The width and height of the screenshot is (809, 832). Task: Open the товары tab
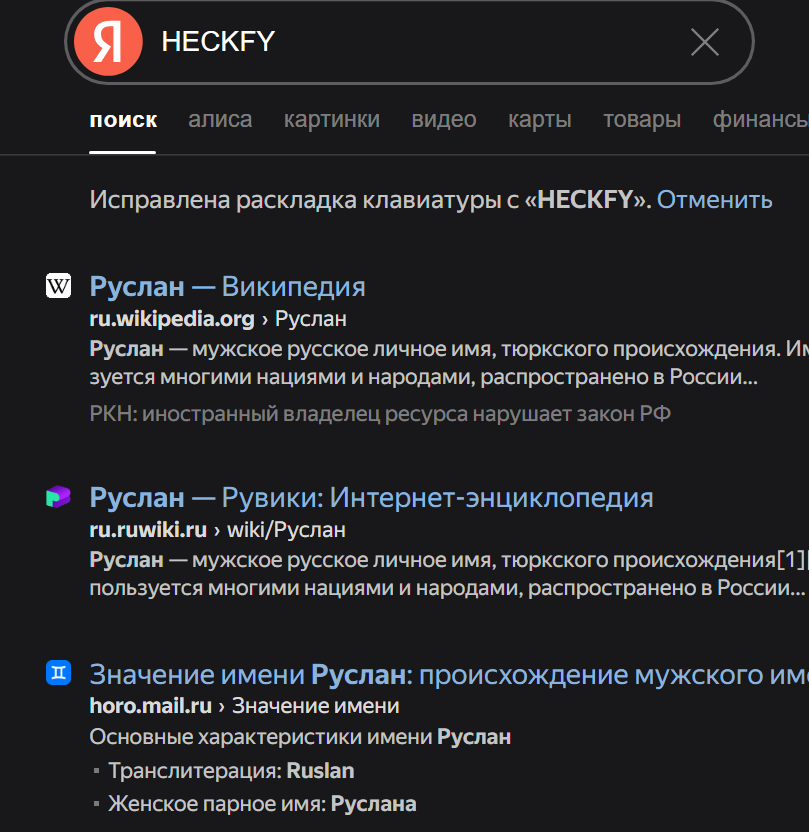point(642,120)
